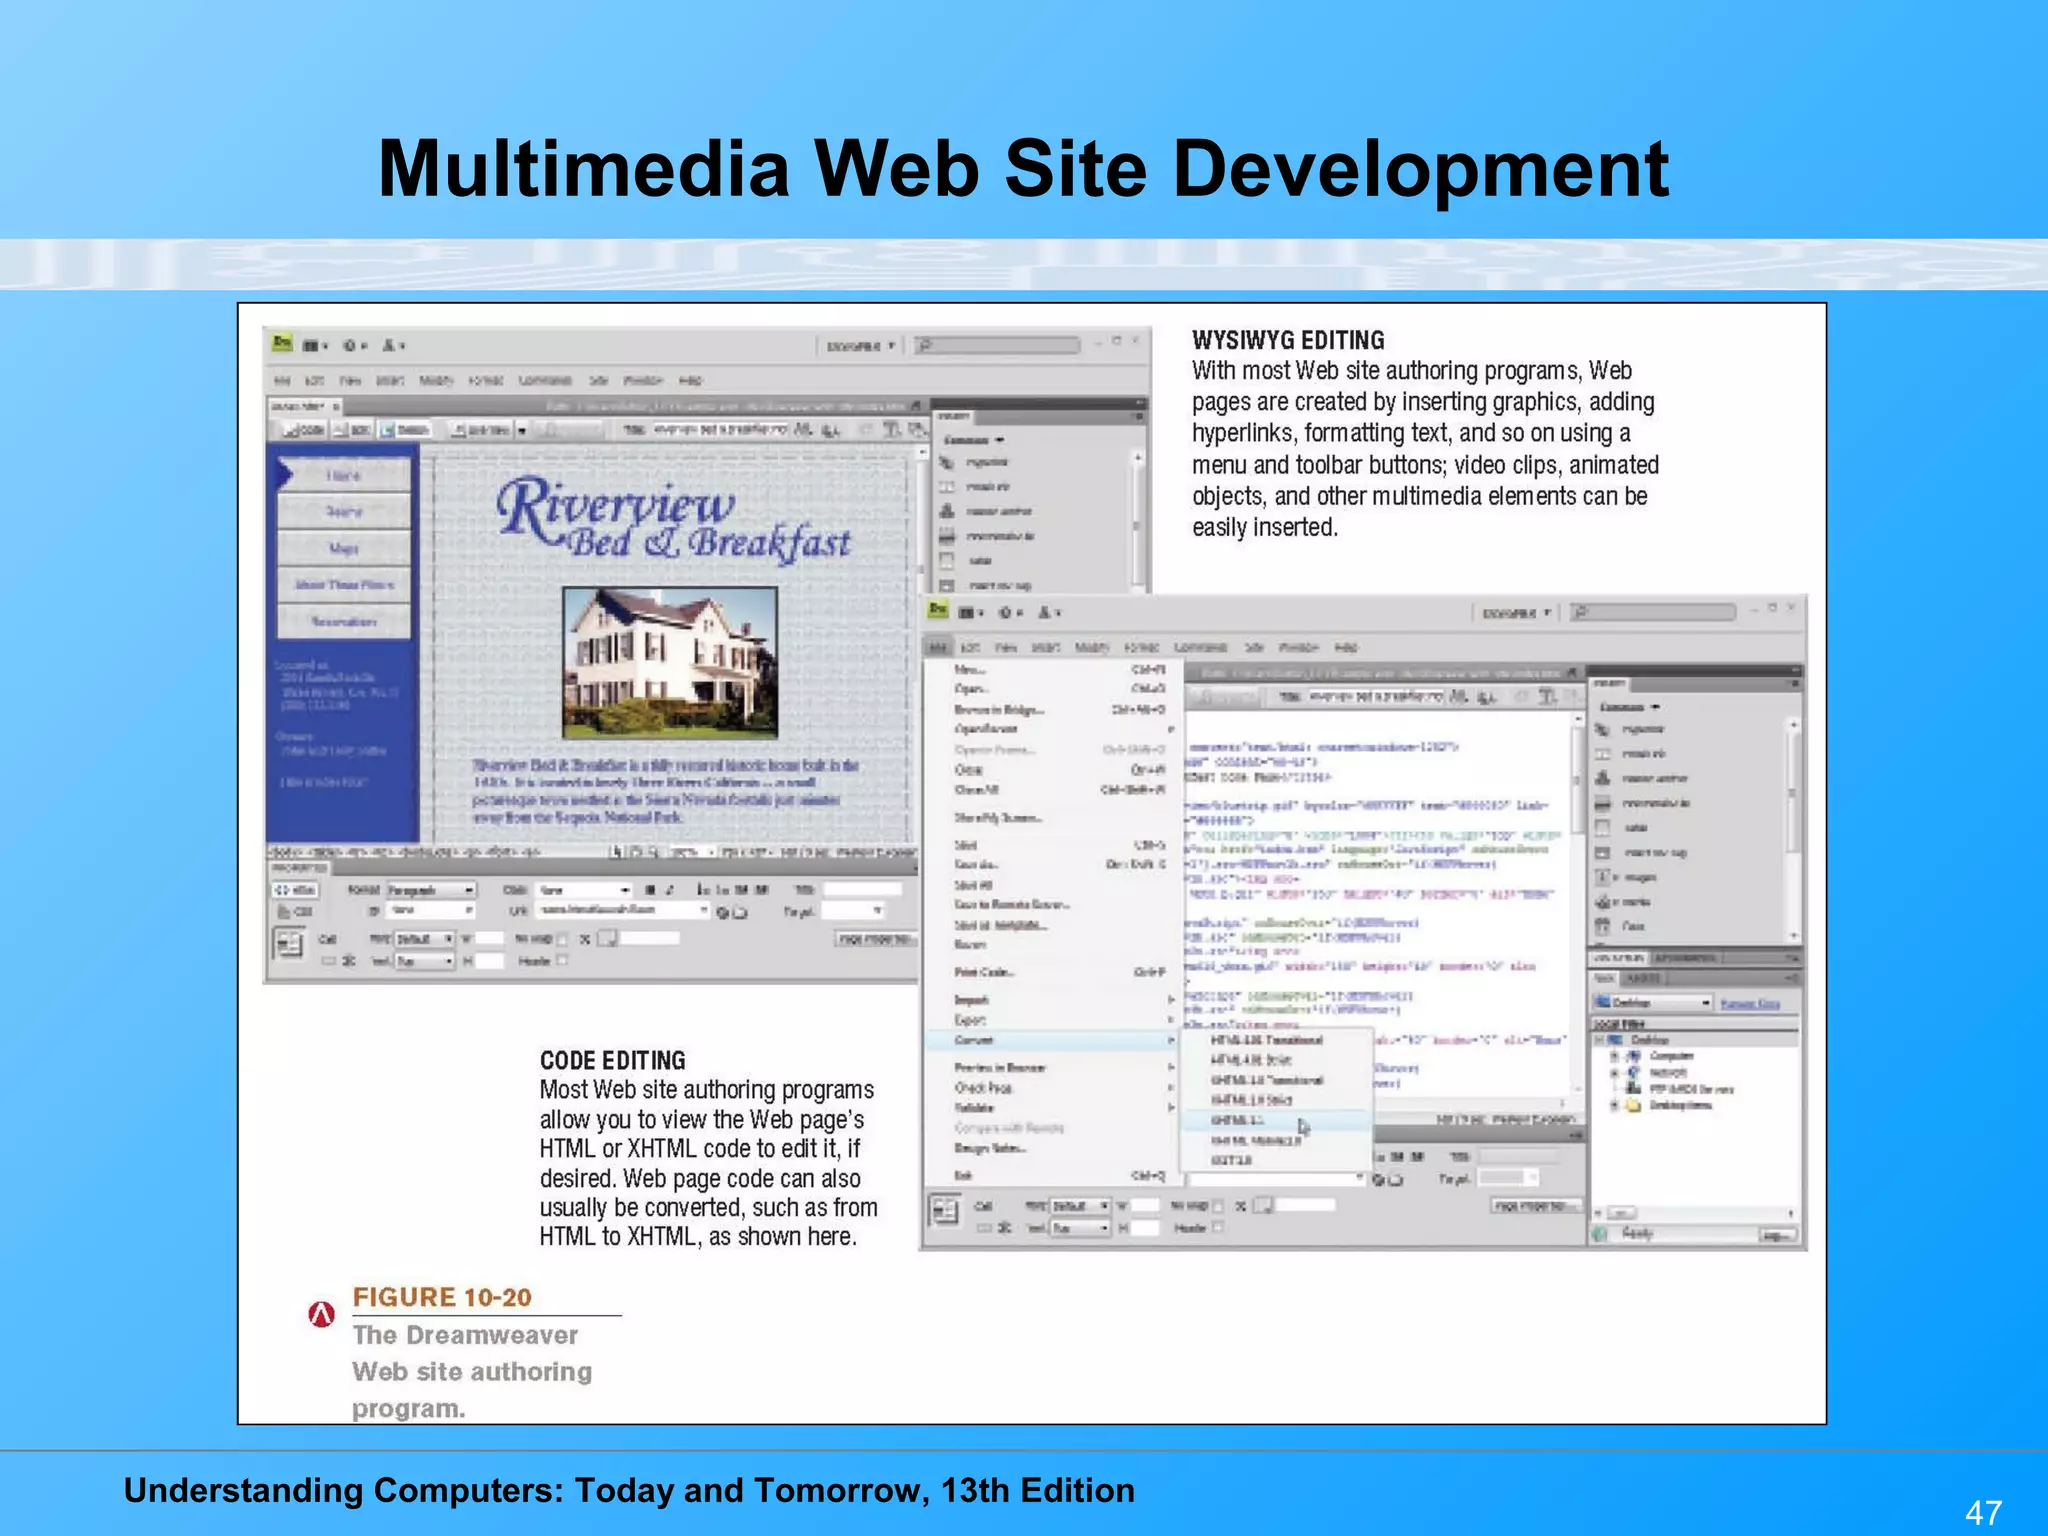Screen dimensions: 2048x1536
Task: Open Extend Dreamweaver gear menu in upper-left window
Action: [x=354, y=346]
